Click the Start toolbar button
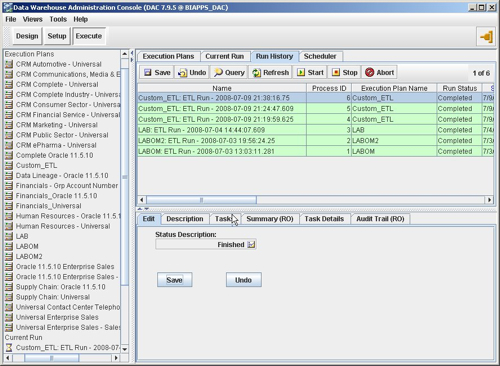 (x=310, y=72)
